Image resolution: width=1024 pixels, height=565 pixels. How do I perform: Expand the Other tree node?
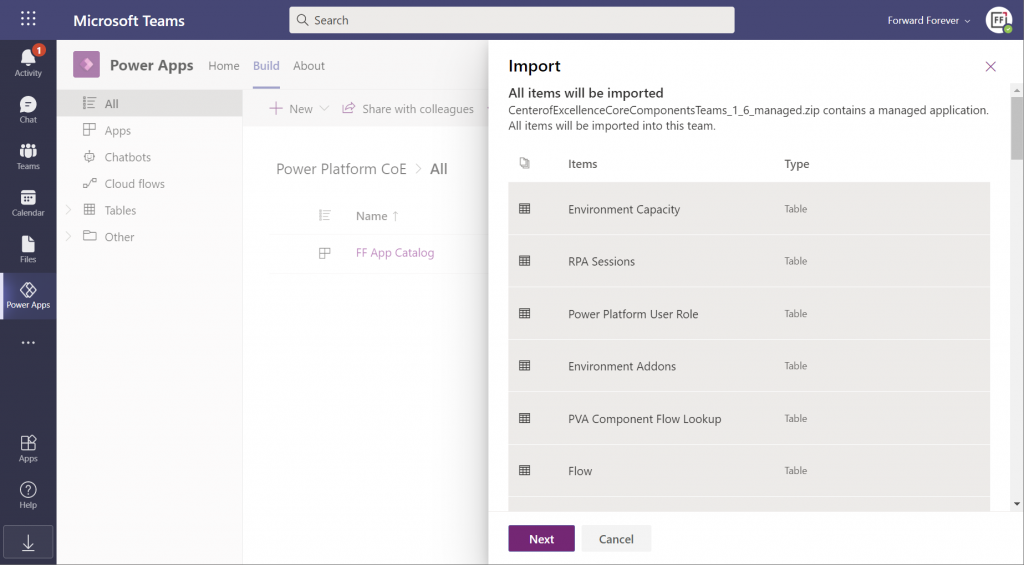[68, 236]
